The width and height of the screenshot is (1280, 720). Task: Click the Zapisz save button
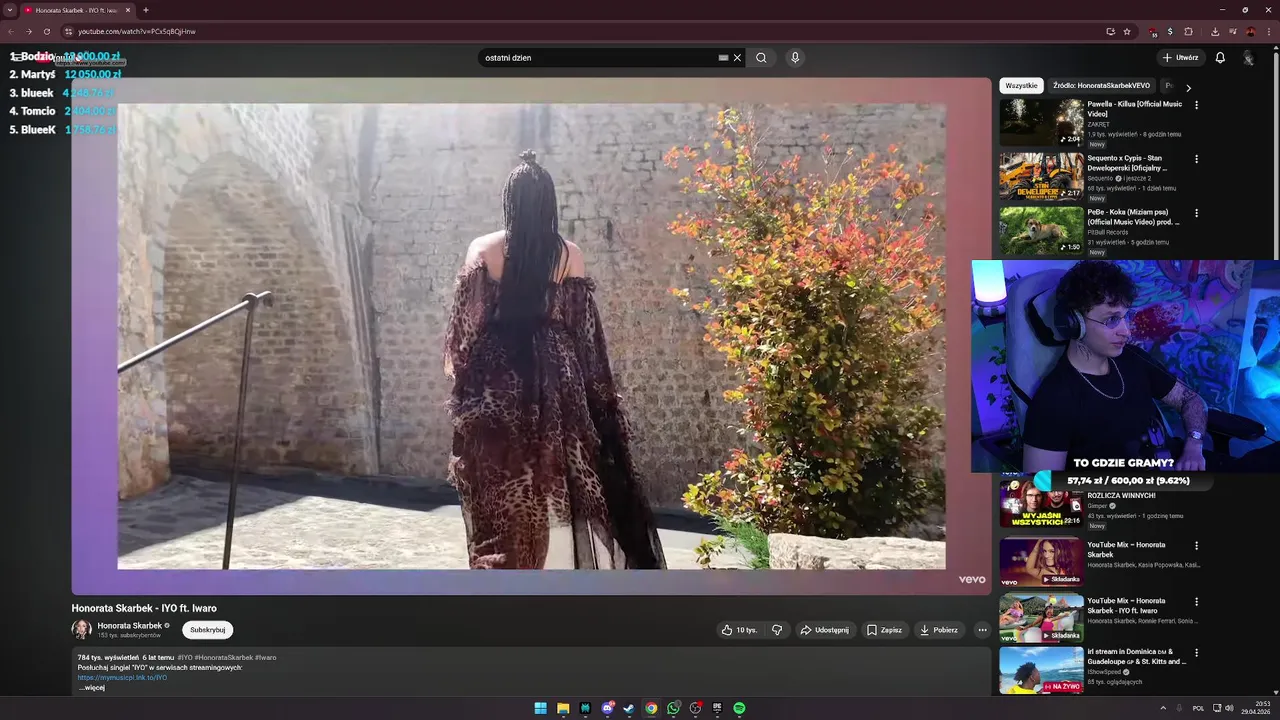click(884, 630)
